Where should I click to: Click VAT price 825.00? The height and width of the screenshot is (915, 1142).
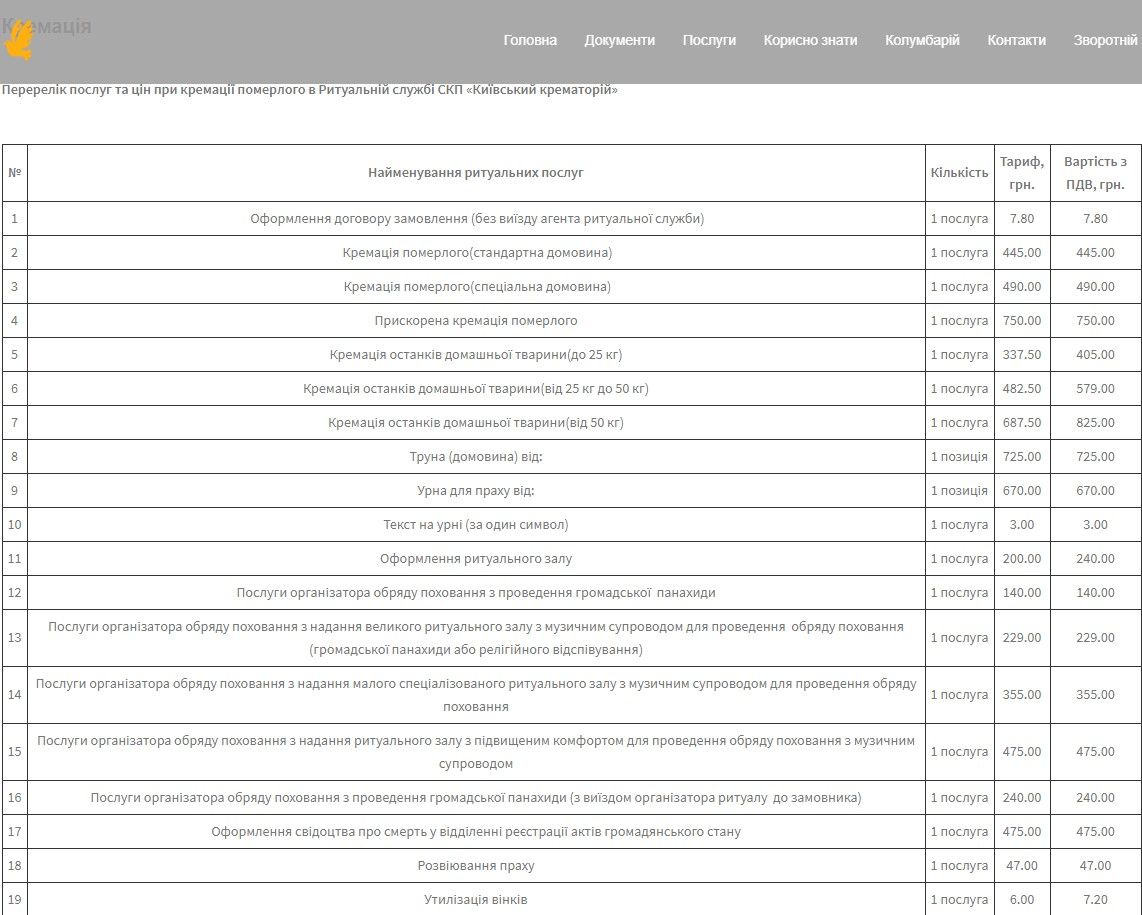pyautogui.click(x=1095, y=423)
